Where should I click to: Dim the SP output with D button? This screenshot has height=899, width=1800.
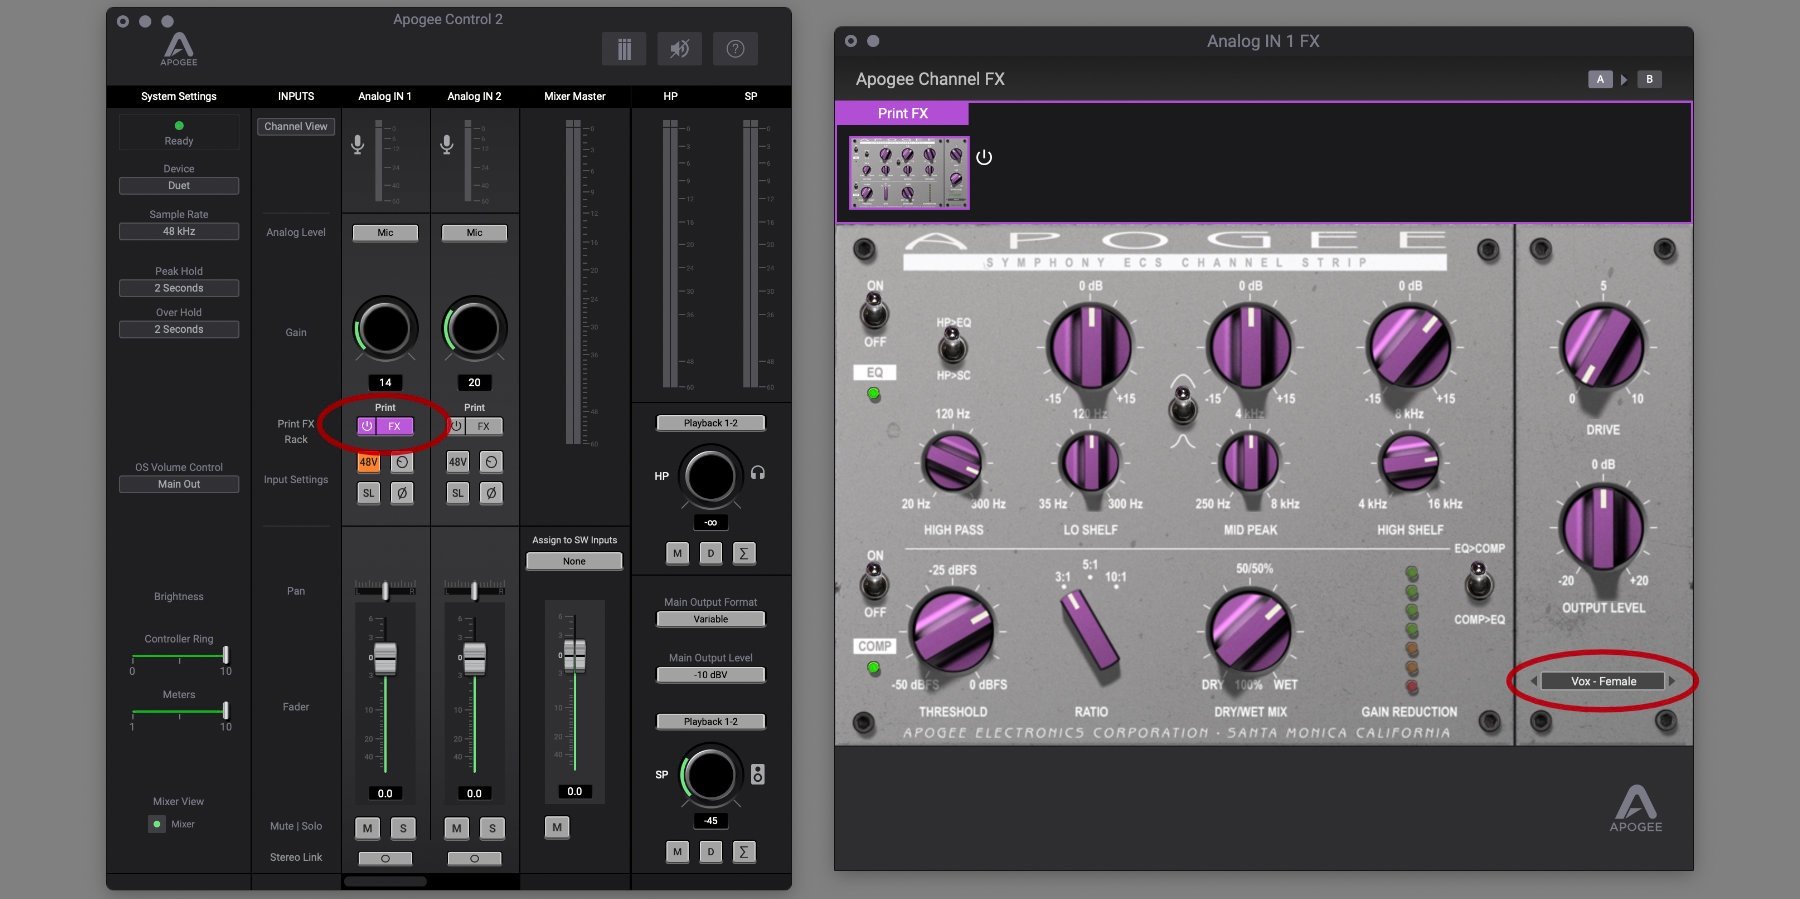(x=711, y=852)
